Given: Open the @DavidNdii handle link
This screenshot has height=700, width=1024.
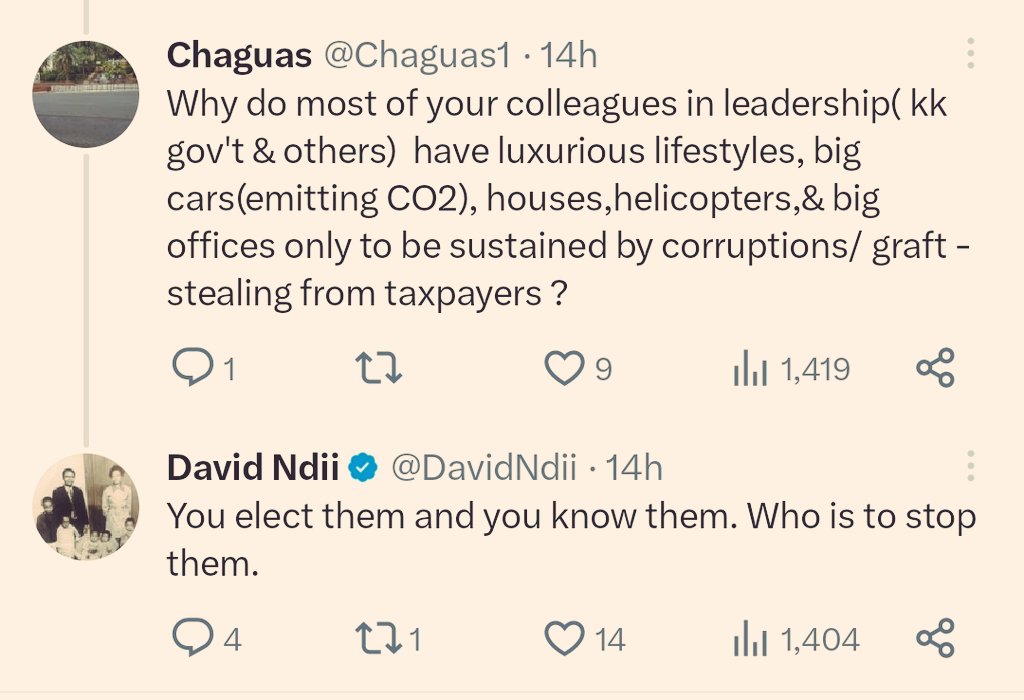Looking at the screenshot, I should tap(484, 467).
